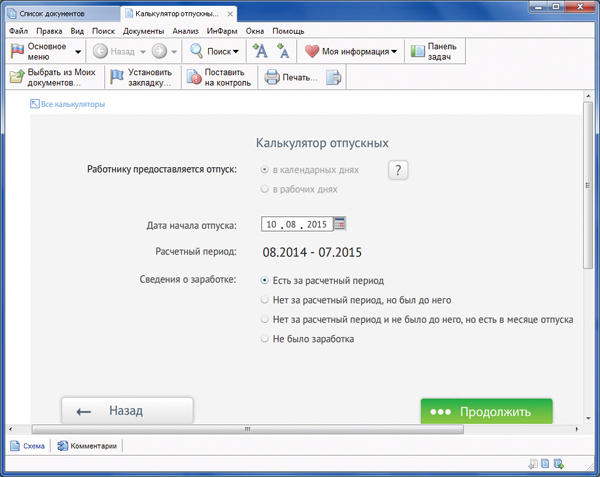Select 'Не было заработка' radio button
Image resolution: width=600 pixels, height=477 pixels.
tap(264, 339)
